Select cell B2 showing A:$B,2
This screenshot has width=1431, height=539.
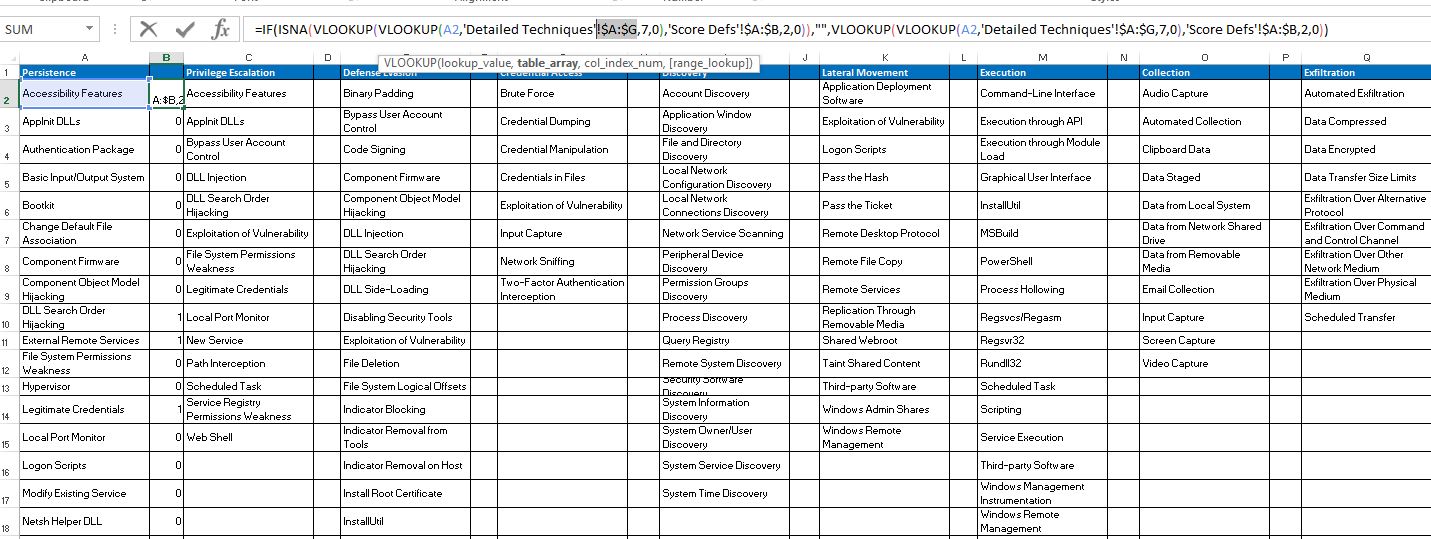pyautogui.click(x=166, y=94)
